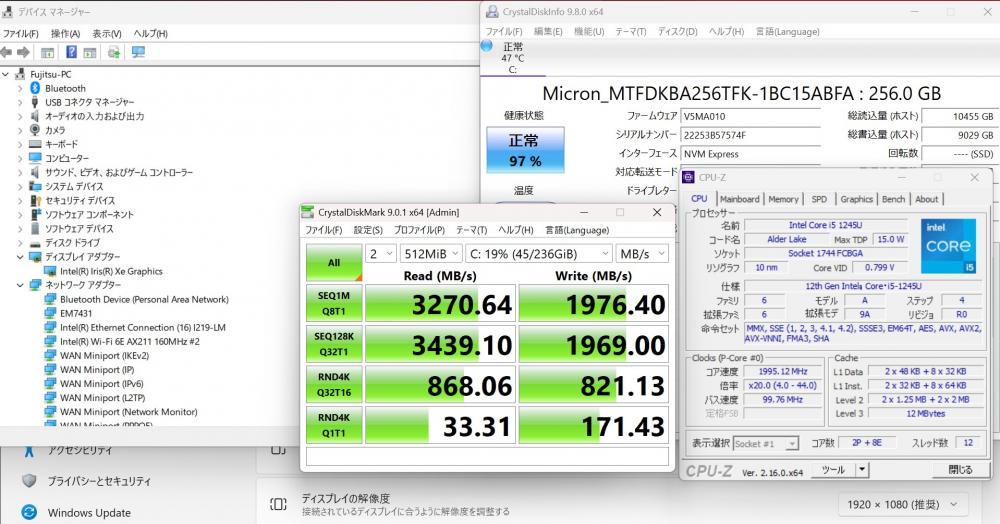Viewport: 1000px width, 524px height.
Task: Select the Intel Iris Xe Graphics adapter icon
Action: pyautogui.click(x=50, y=271)
